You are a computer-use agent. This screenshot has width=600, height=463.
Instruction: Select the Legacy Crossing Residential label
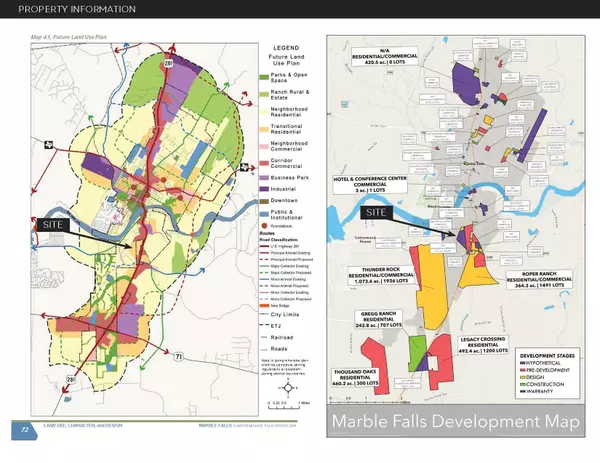(x=485, y=345)
